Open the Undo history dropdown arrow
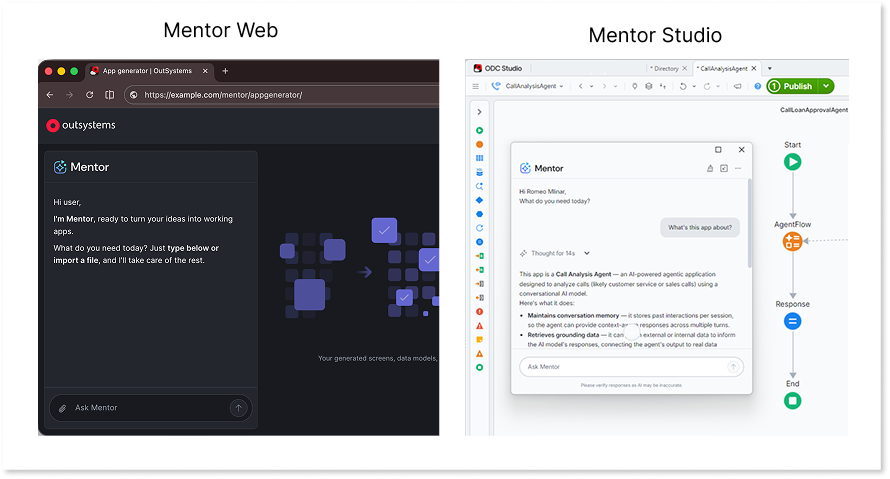Viewport: 890px width, 479px height. point(694,86)
